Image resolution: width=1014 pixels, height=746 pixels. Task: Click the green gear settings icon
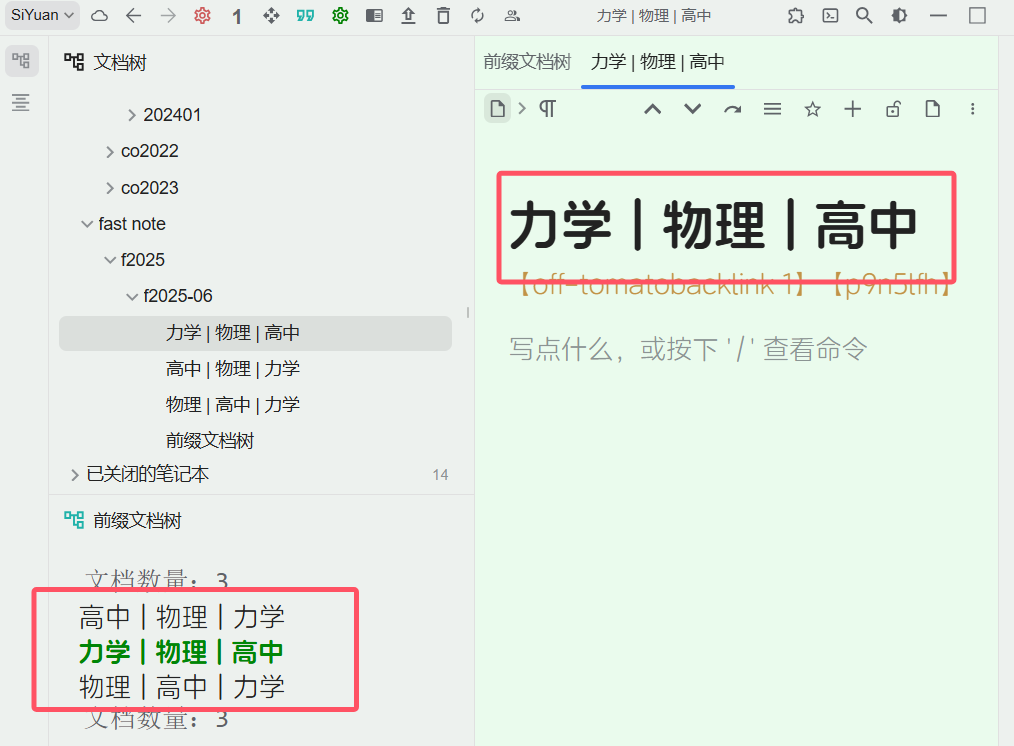pos(340,16)
